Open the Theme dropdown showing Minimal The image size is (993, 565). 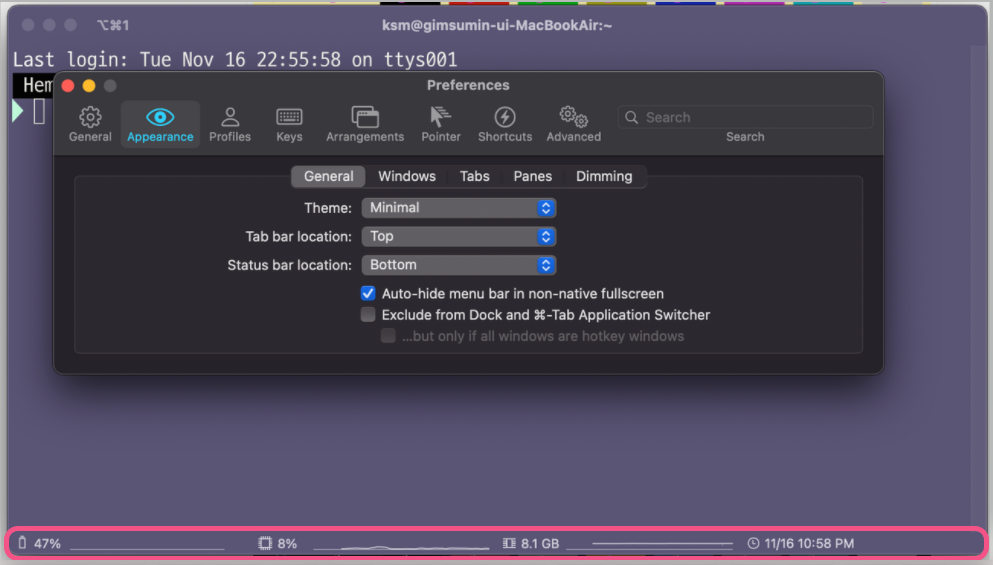pos(459,208)
